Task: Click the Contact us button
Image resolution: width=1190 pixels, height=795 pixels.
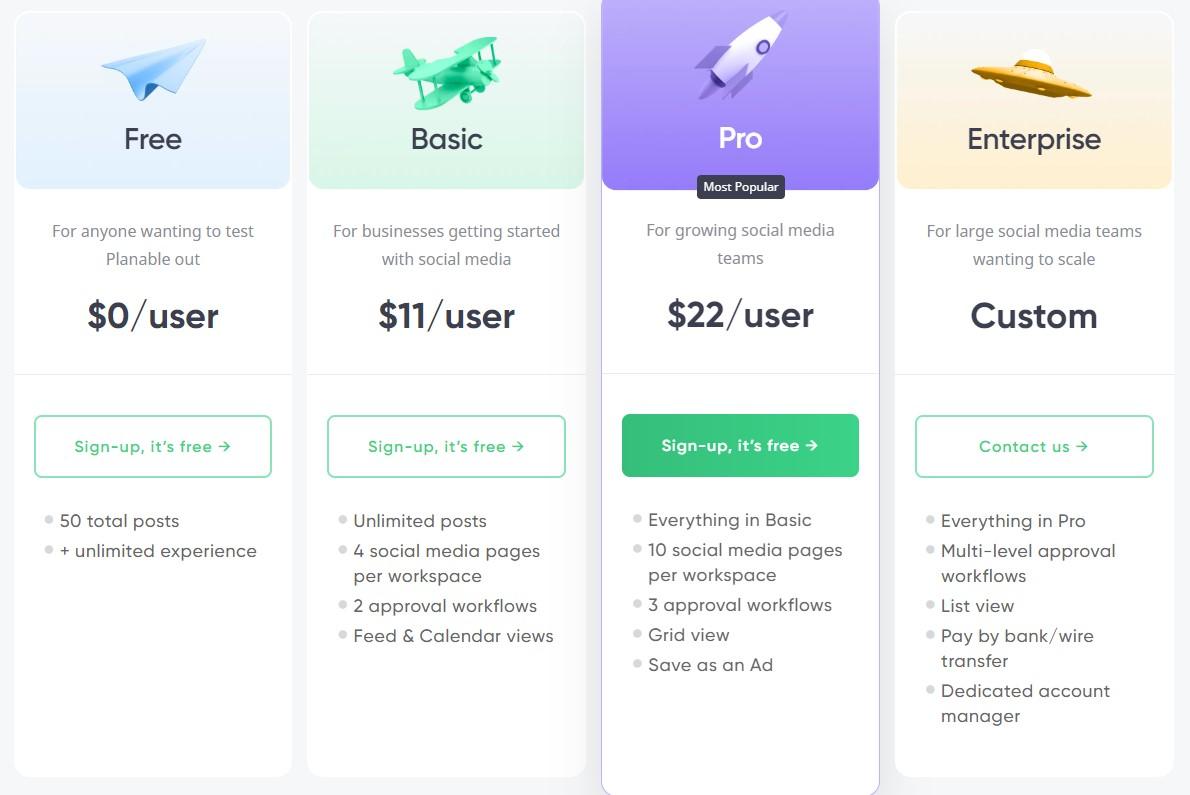Action: (x=1034, y=446)
